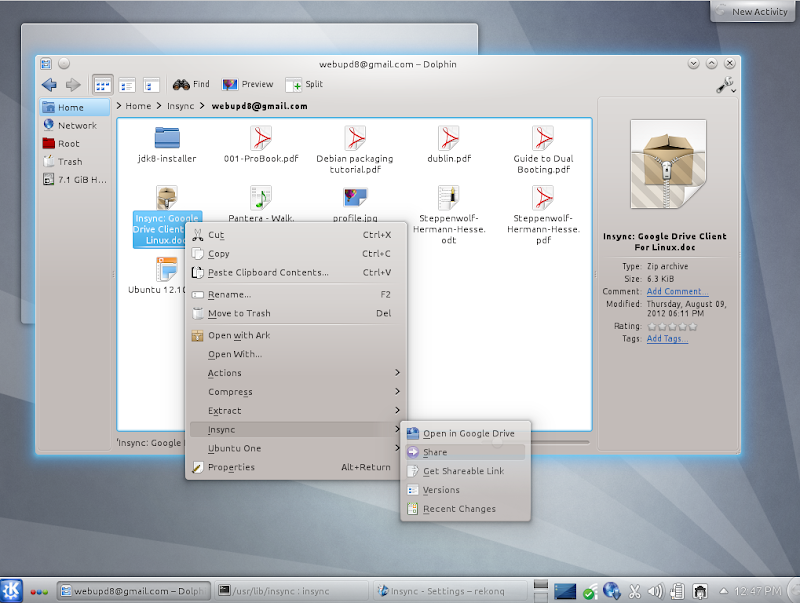Switch to webupd8@gmail.com Dolphin taskbar entry
This screenshot has width=800, height=603.
point(134,591)
